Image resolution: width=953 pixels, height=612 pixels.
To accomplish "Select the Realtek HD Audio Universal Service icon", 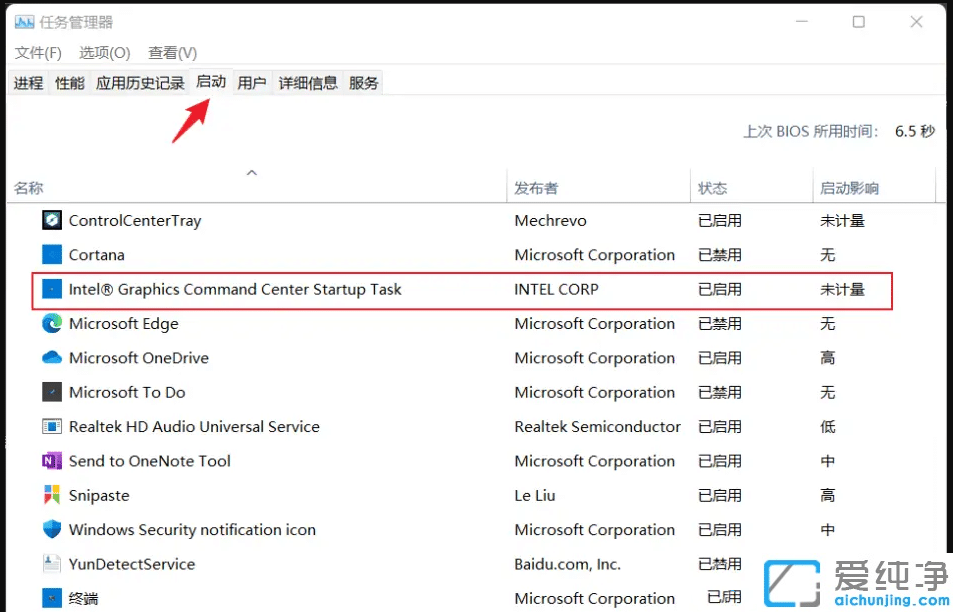I will [52, 426].
